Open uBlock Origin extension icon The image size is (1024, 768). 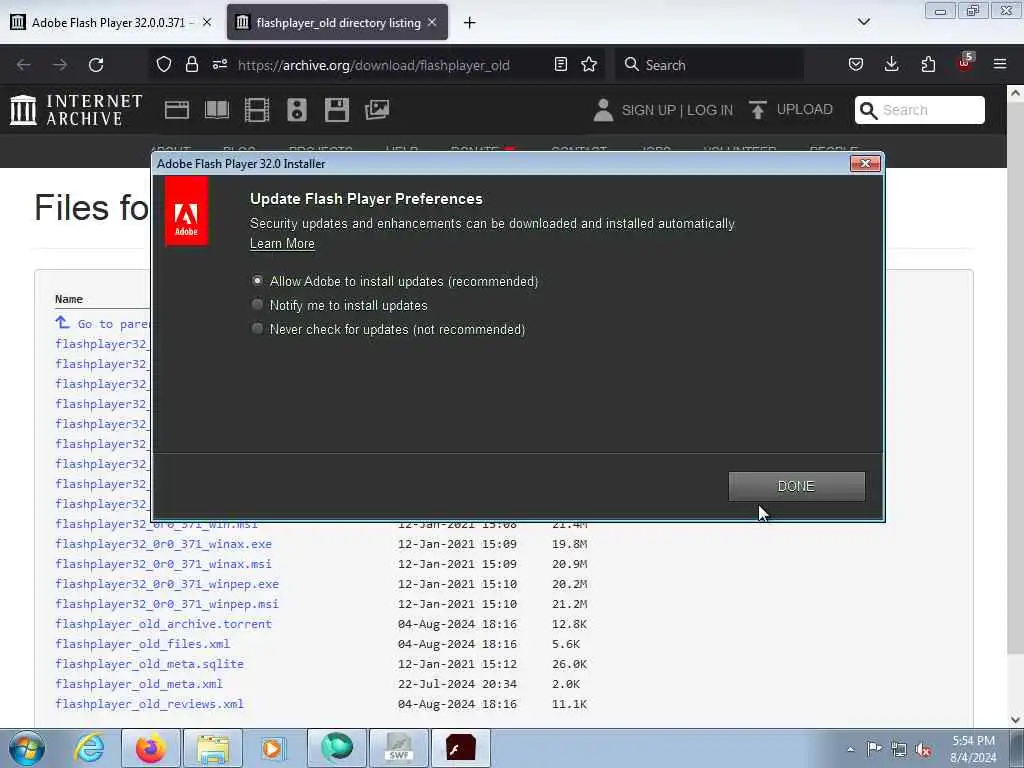[x=965, y=63]
